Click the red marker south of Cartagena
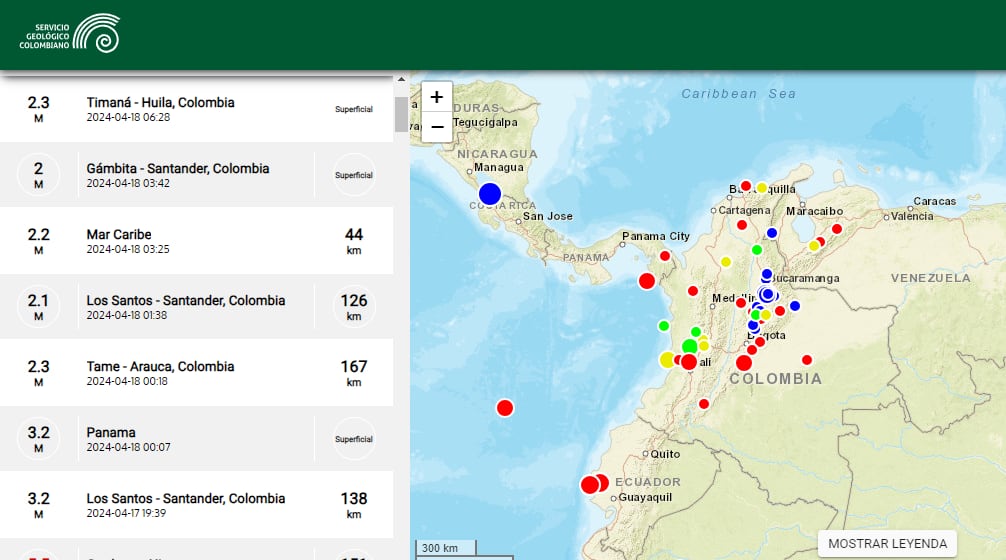1006x560 pixels. pos(742,225)
